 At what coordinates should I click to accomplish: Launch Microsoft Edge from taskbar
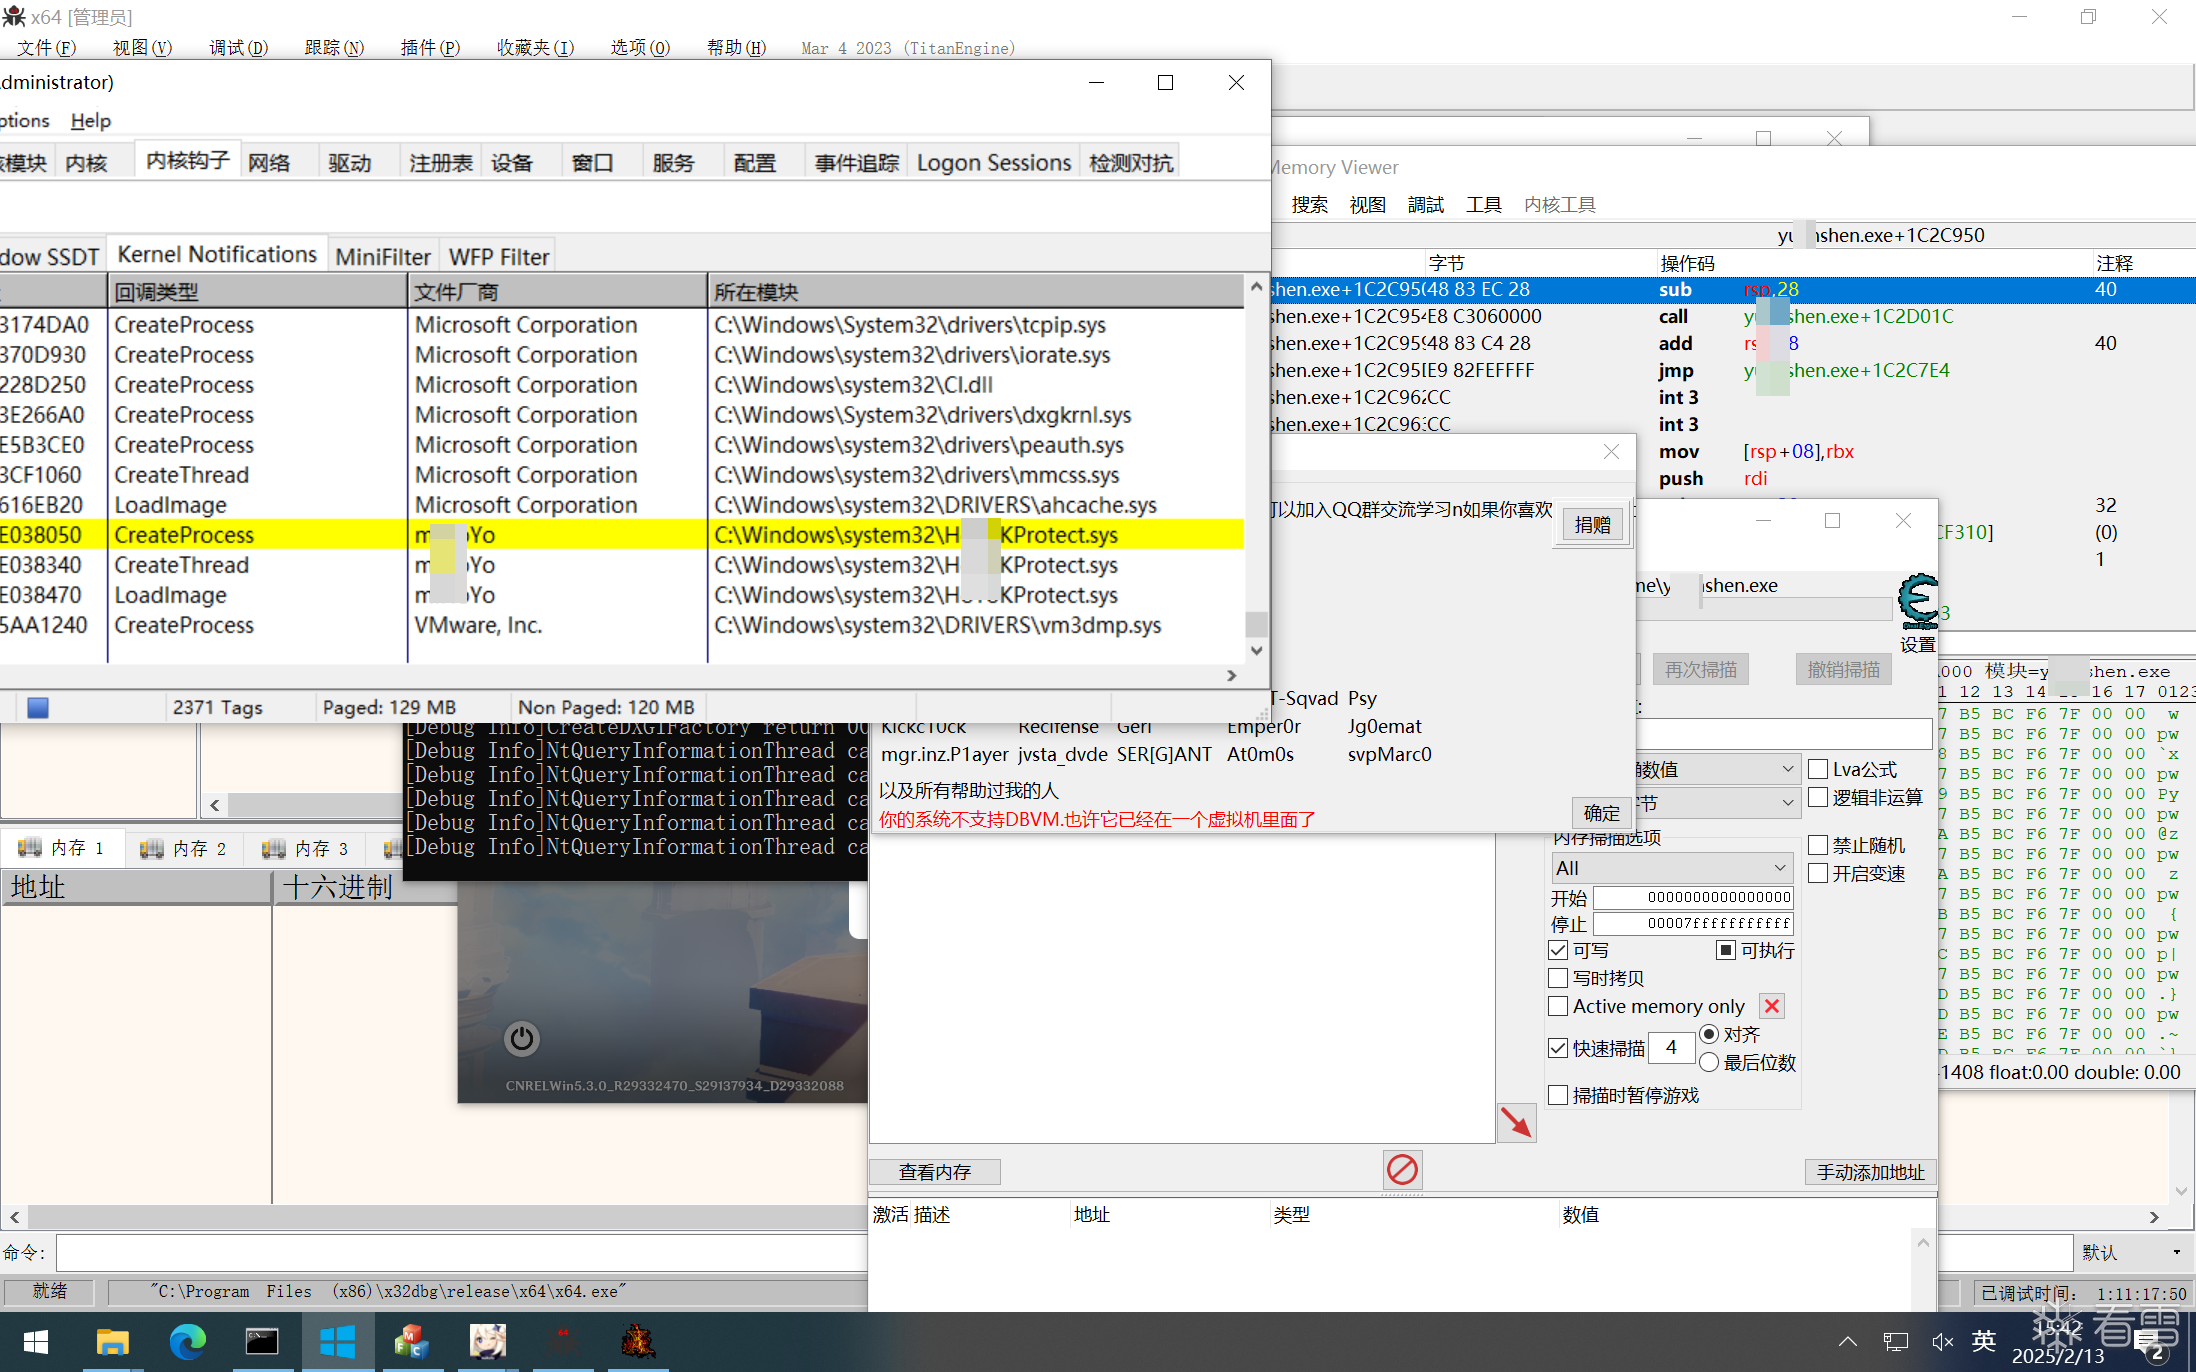(x=187, y=1342)
